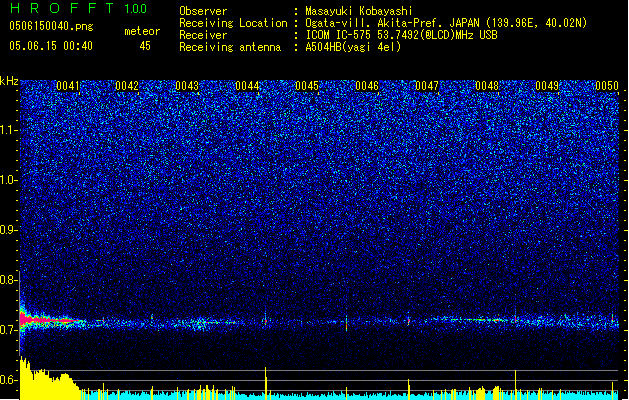629x400 pixels.
Task: Click the "Observer" field label
Action: coord(203,11)
